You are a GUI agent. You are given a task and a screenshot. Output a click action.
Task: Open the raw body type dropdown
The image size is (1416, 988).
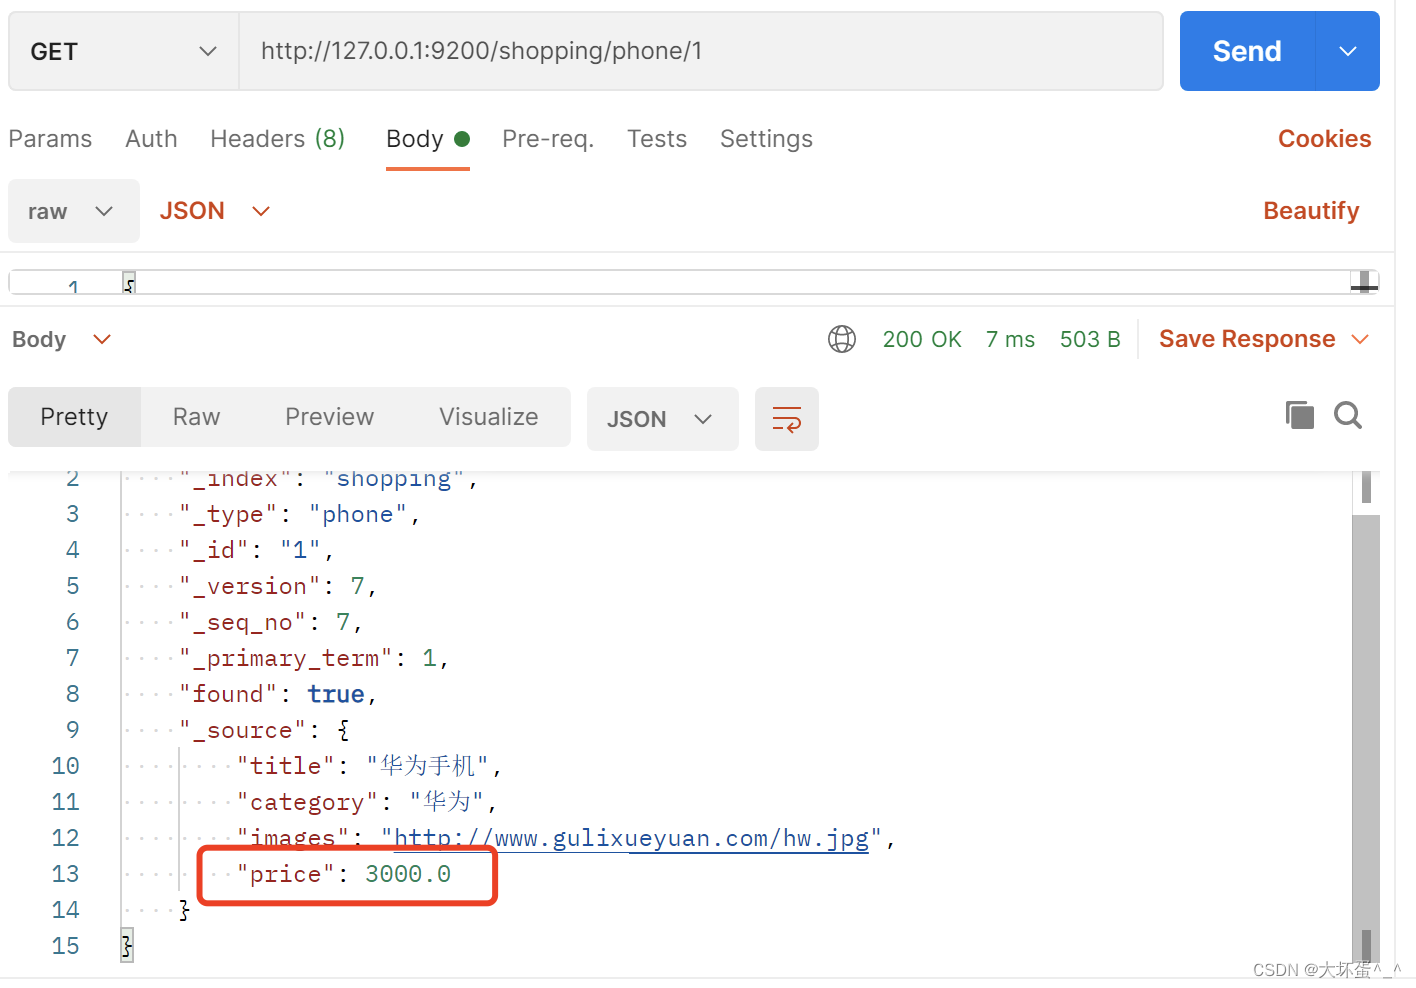pyautogui.click(x=74, y=211)
